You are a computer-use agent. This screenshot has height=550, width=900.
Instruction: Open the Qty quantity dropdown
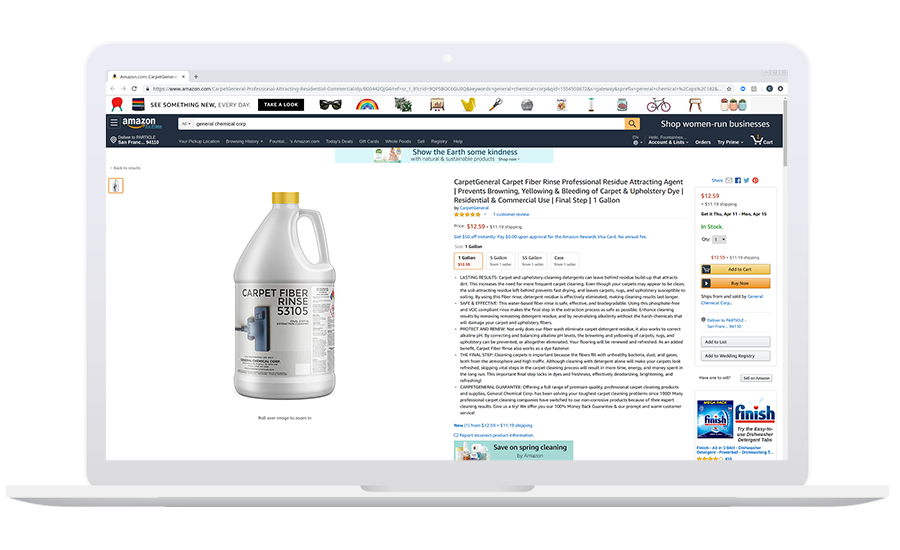coord(719,239)
